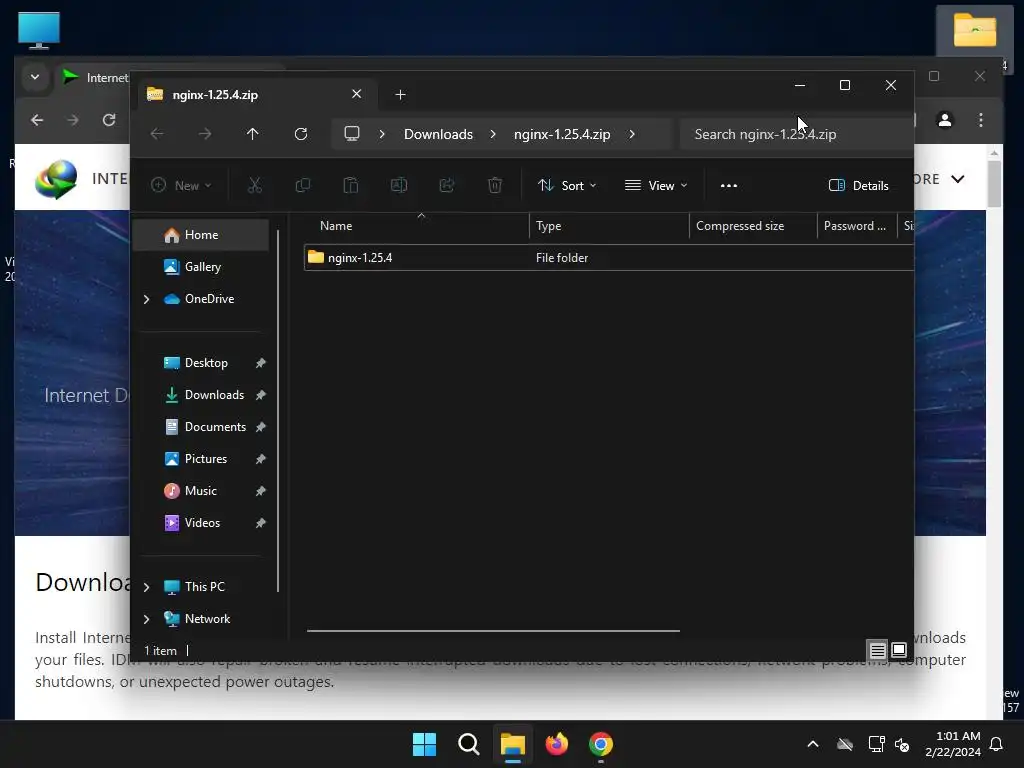Close the nginx-1.25.4.zip tab
The height and width of the screenshot is (768, 1024).
357,94
